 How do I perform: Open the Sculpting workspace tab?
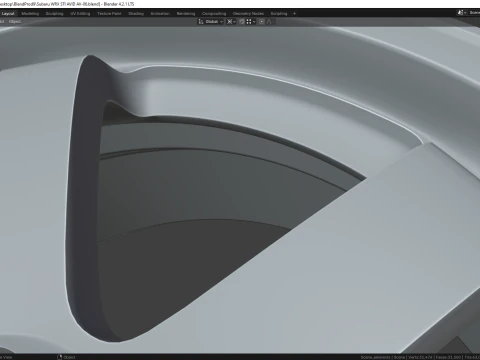coord(54,14)
